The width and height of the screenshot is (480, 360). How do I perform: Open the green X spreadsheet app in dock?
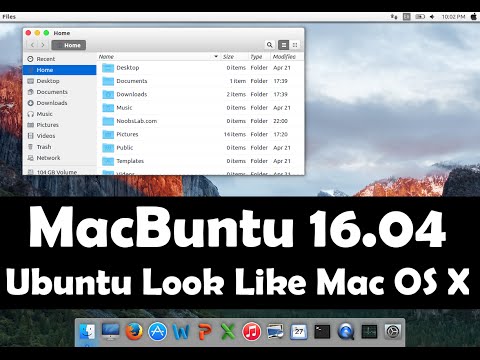228,332
